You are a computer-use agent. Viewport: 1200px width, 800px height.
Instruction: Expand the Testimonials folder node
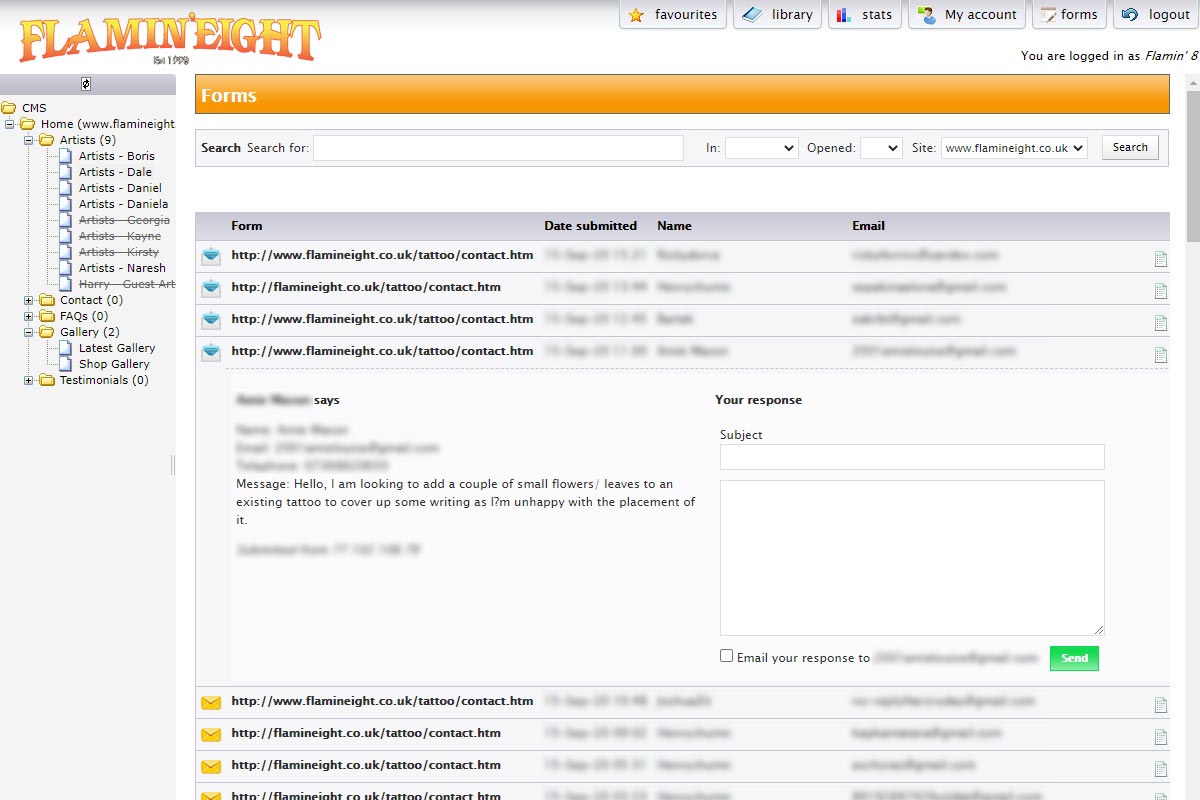29,380
